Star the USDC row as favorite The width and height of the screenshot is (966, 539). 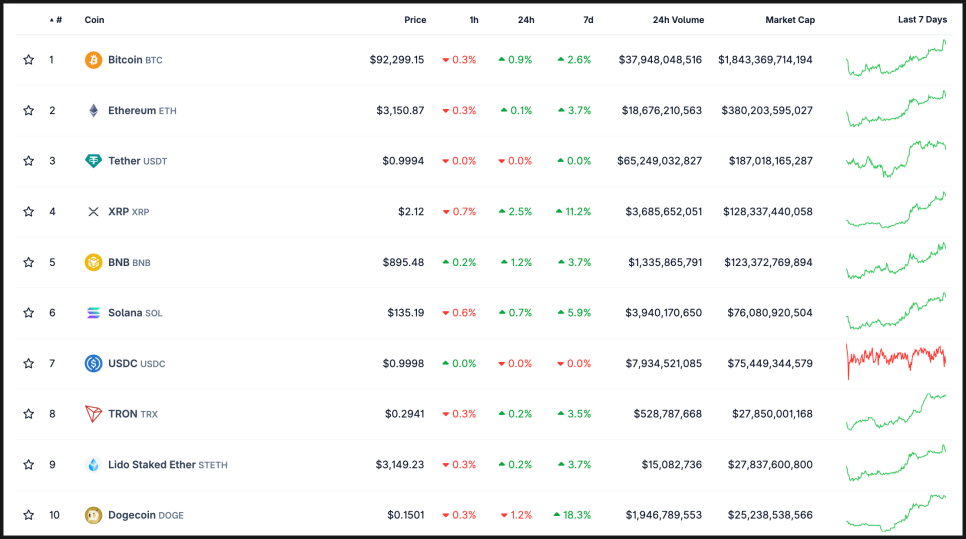click(28, 364)
